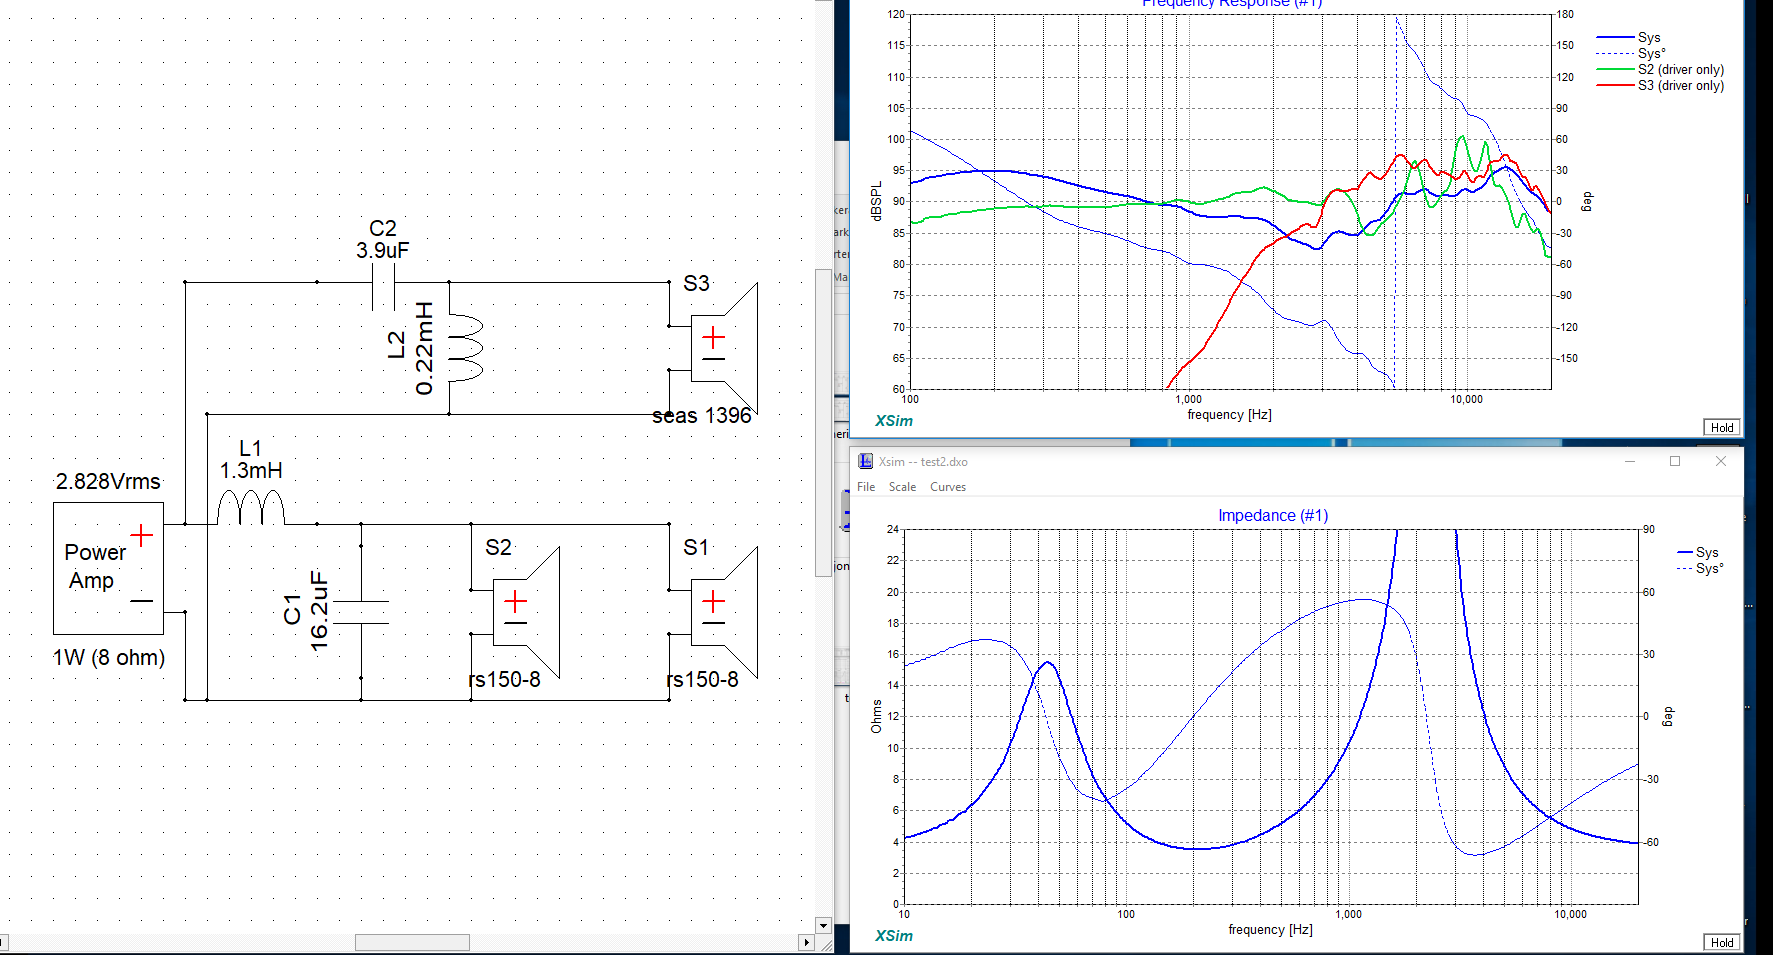1773x955 pixels.
Task: Click schematic horizontal scrollbar thumb
Action: pos(412,942)
